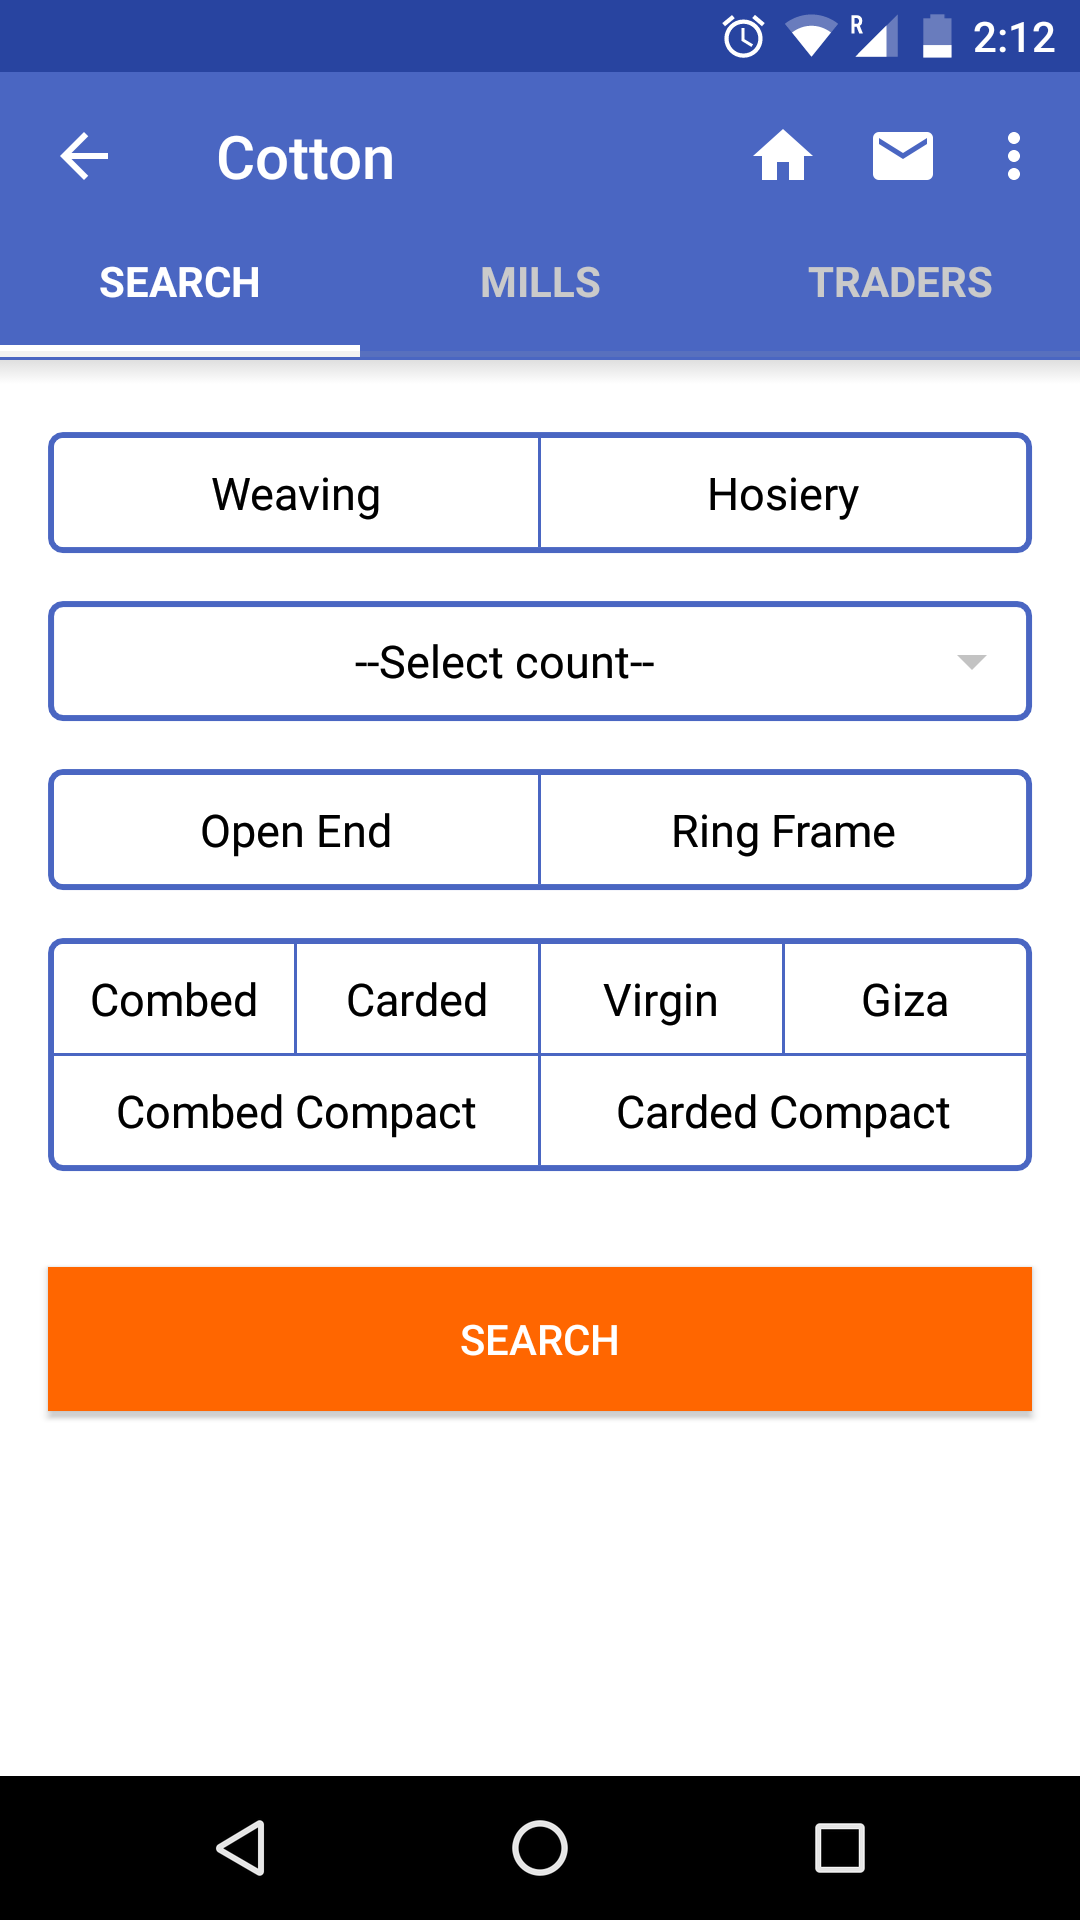Select the Carded Compact quality
The width and height of the screenshot is (1080, 1920).
784,1111
